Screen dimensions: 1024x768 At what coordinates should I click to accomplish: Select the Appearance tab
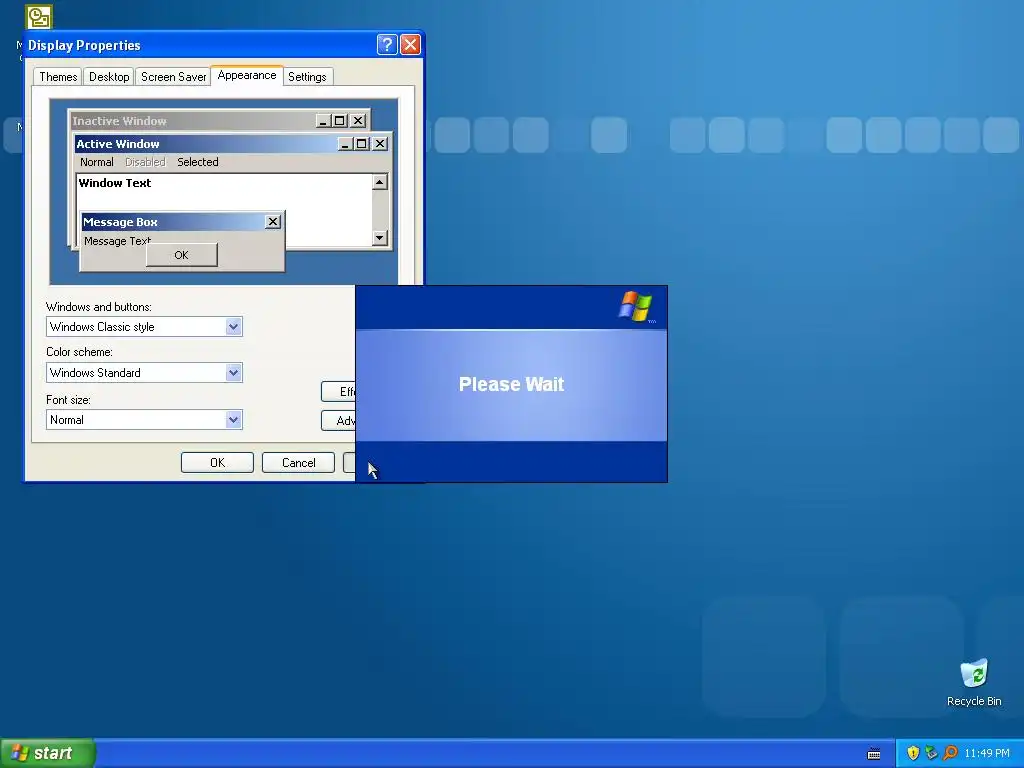coord(247,75)
